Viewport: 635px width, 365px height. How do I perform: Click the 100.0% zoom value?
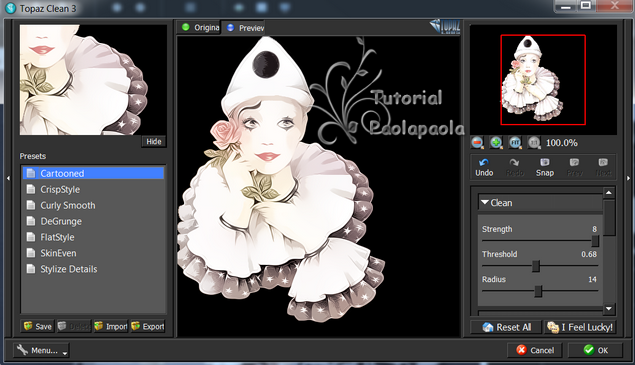click(561, 143)
